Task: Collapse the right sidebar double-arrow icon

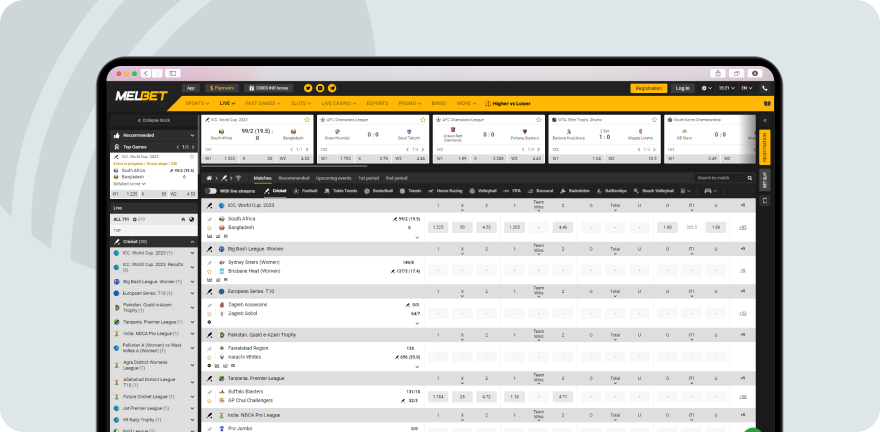Action: click(764, 120)
